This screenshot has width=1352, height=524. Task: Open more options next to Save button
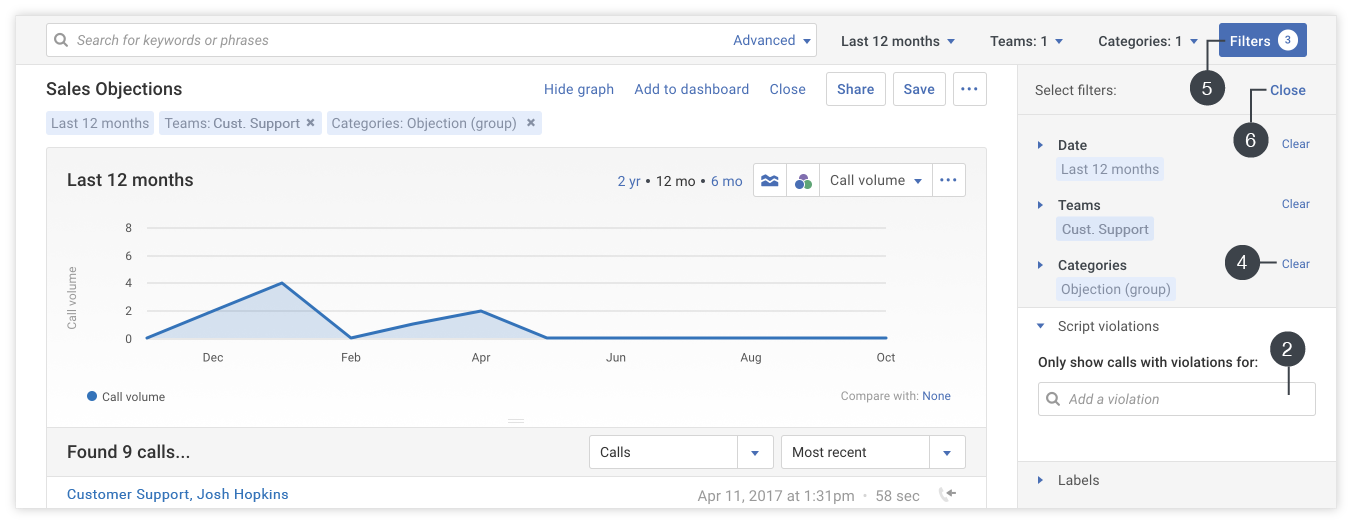[969, 89]
